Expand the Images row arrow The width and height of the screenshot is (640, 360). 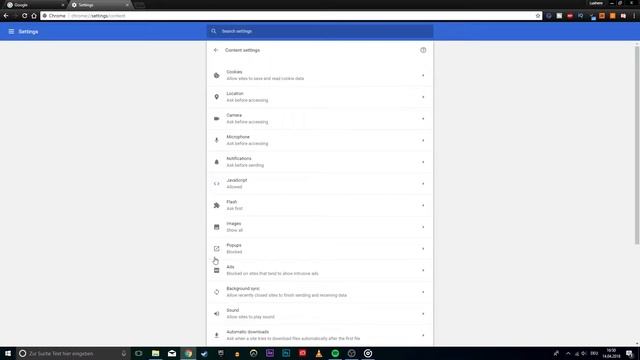[x=423, y=227]
